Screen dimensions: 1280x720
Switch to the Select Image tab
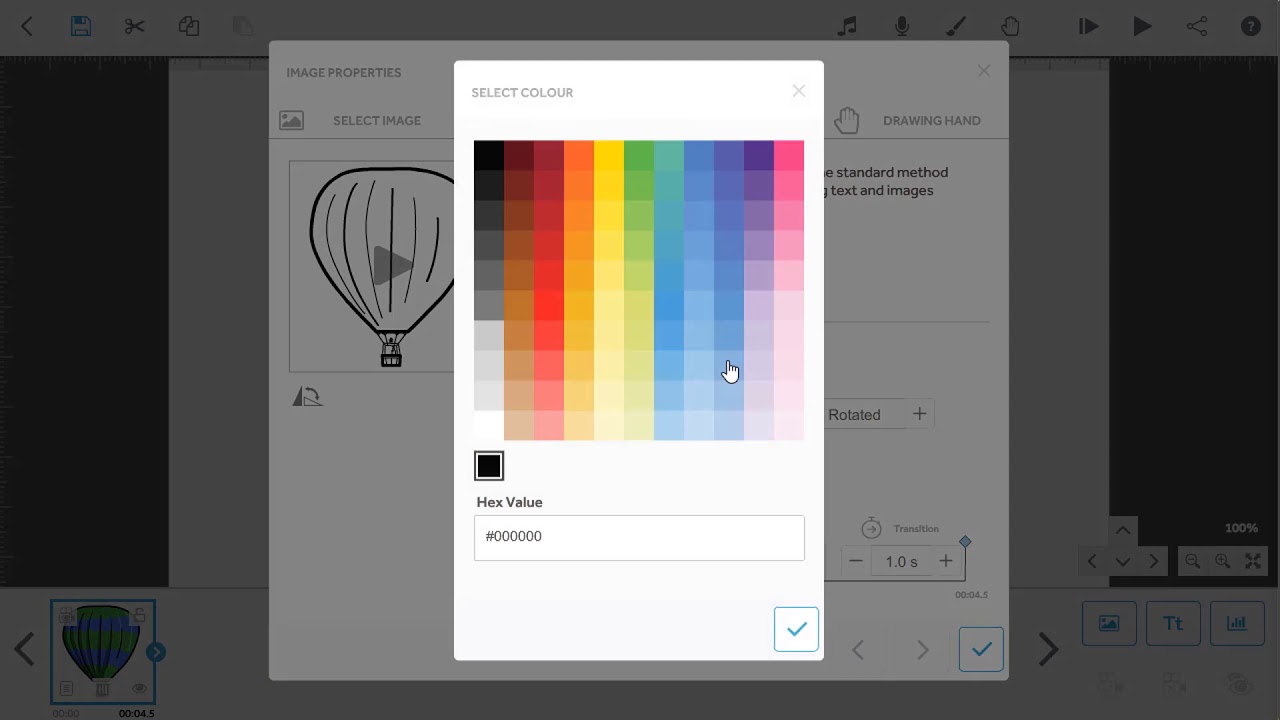point(377,121)
